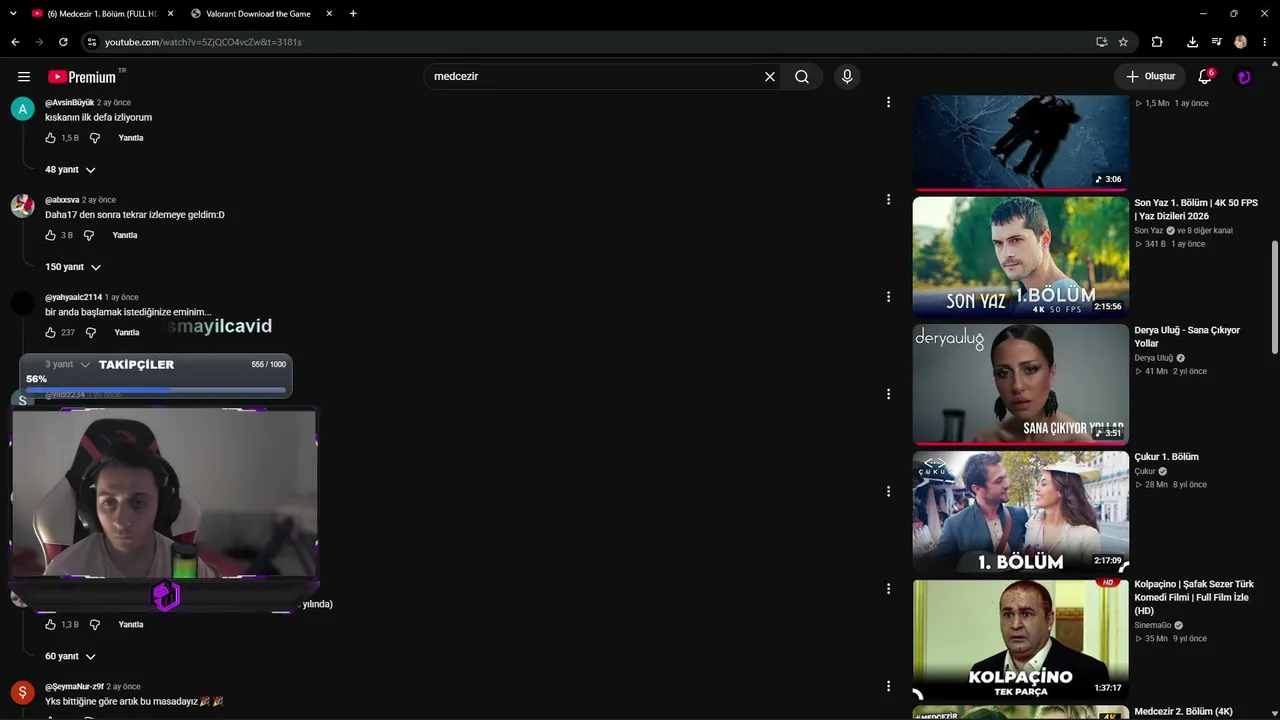This screenshot has height=720, width=1280.
Task: Run search with the magnifier button
Action: tap(802, 77)
